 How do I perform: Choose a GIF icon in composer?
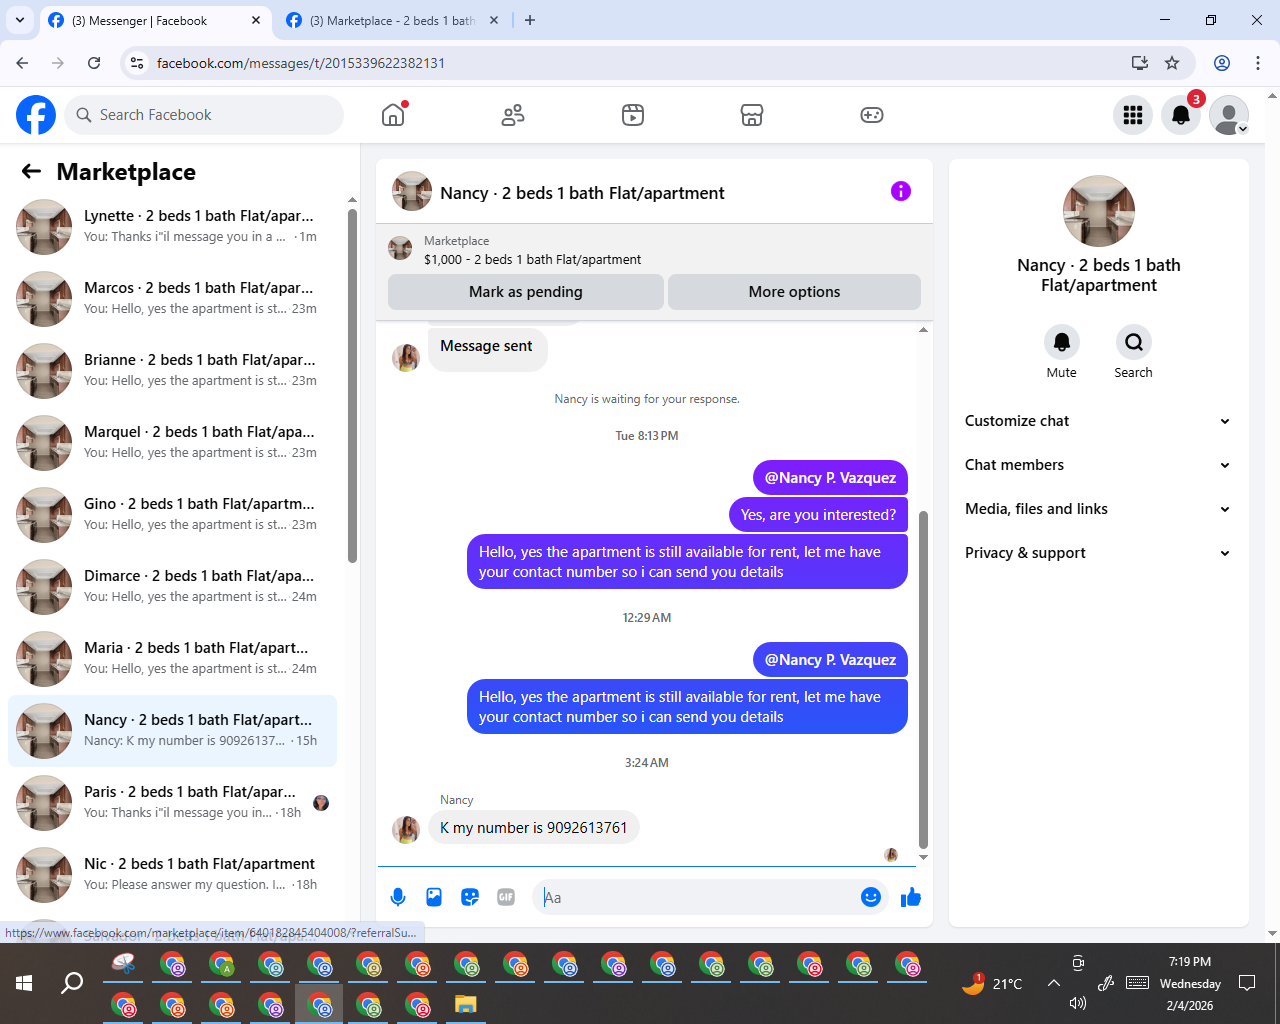click(506, 897)
